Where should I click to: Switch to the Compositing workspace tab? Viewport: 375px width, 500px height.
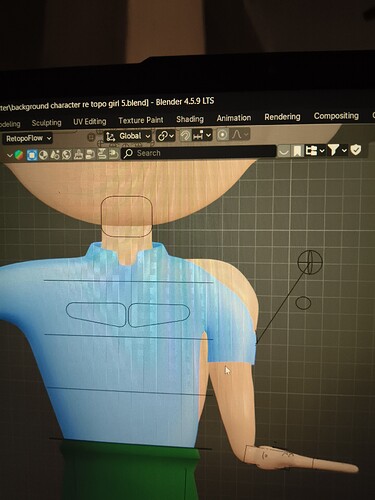pyautogui.click(x=336, y=116)
